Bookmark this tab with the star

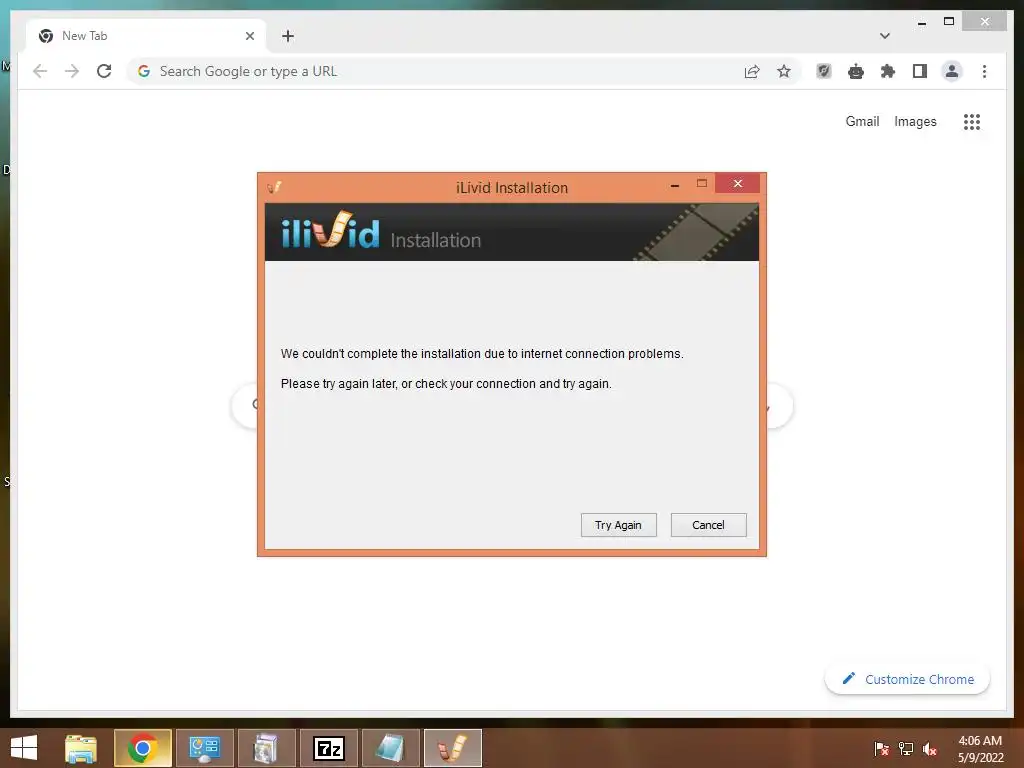click(784, 71)
